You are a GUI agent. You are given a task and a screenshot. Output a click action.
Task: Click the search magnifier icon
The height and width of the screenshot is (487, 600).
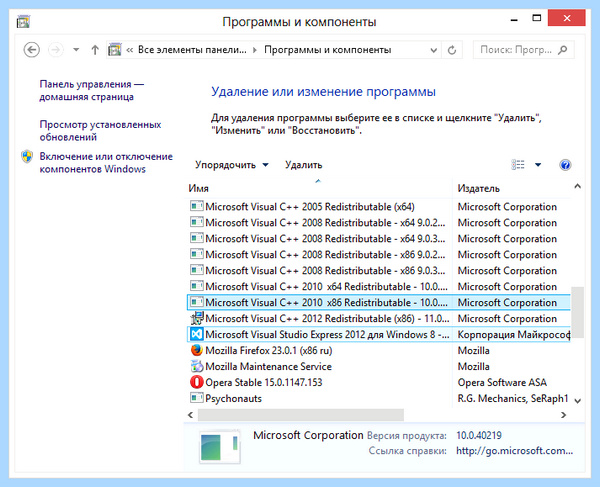pyautogui.click(x=563, y=50)
